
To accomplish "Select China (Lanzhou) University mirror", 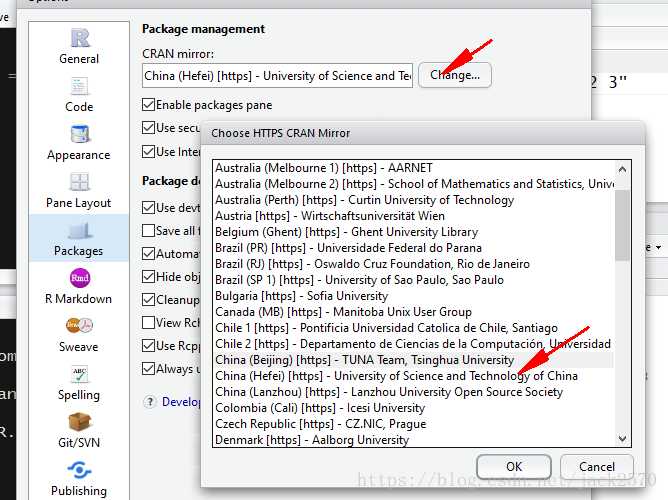I will (x=414, y=392).
